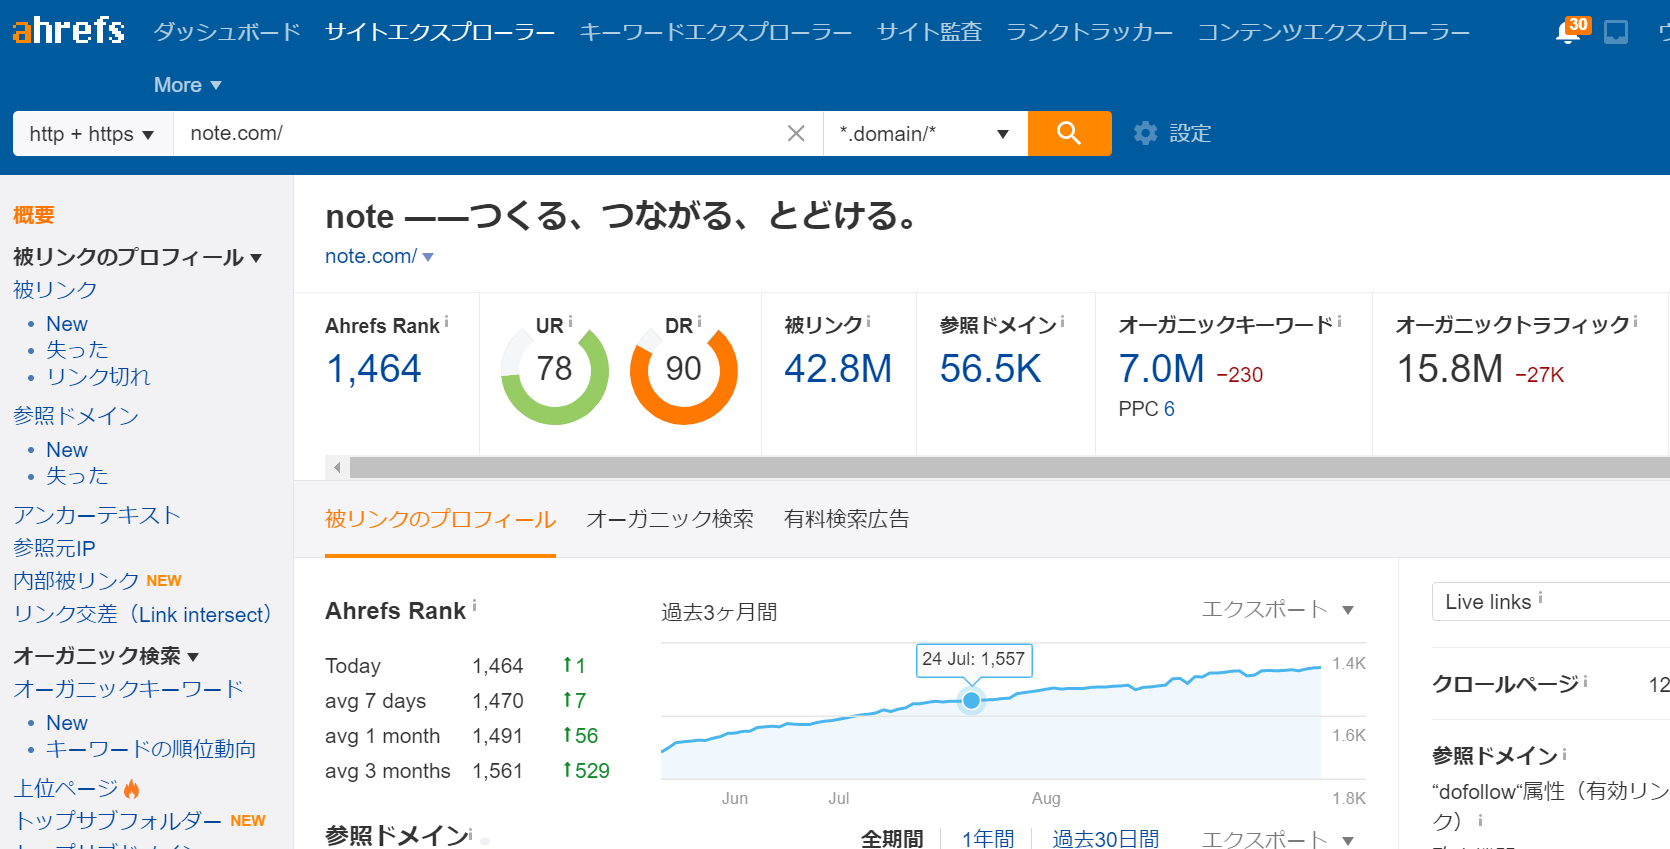Switch to オーガニック検索 tab
Viewport: 1670px width, 849px height.
(669, 519)
